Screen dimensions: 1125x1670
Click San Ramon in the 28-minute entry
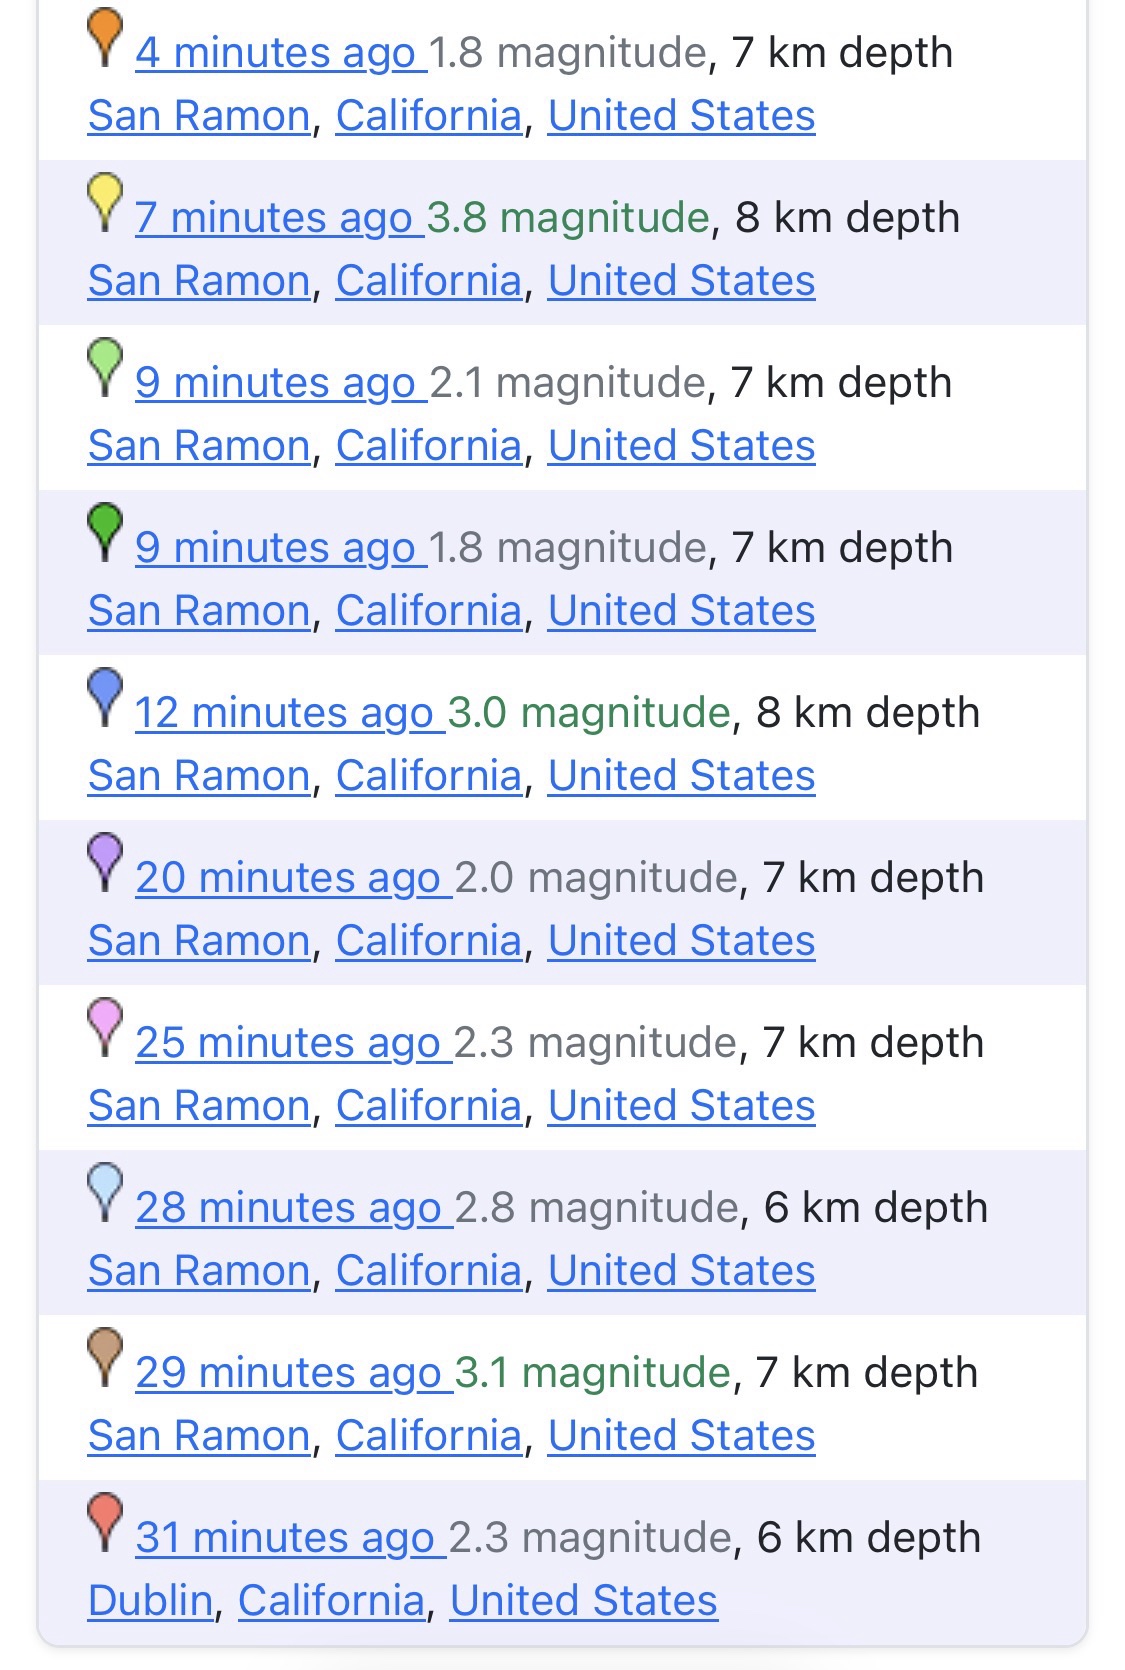coord(199,1271)
